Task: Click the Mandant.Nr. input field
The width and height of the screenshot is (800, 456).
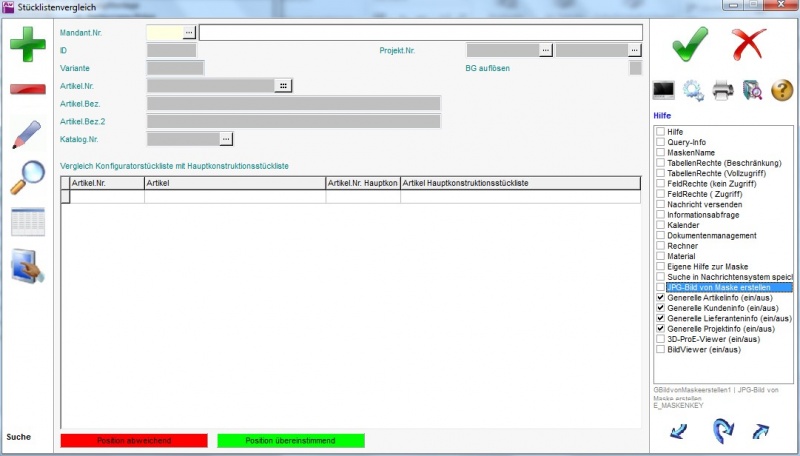Action: click(x=164, y=33)
